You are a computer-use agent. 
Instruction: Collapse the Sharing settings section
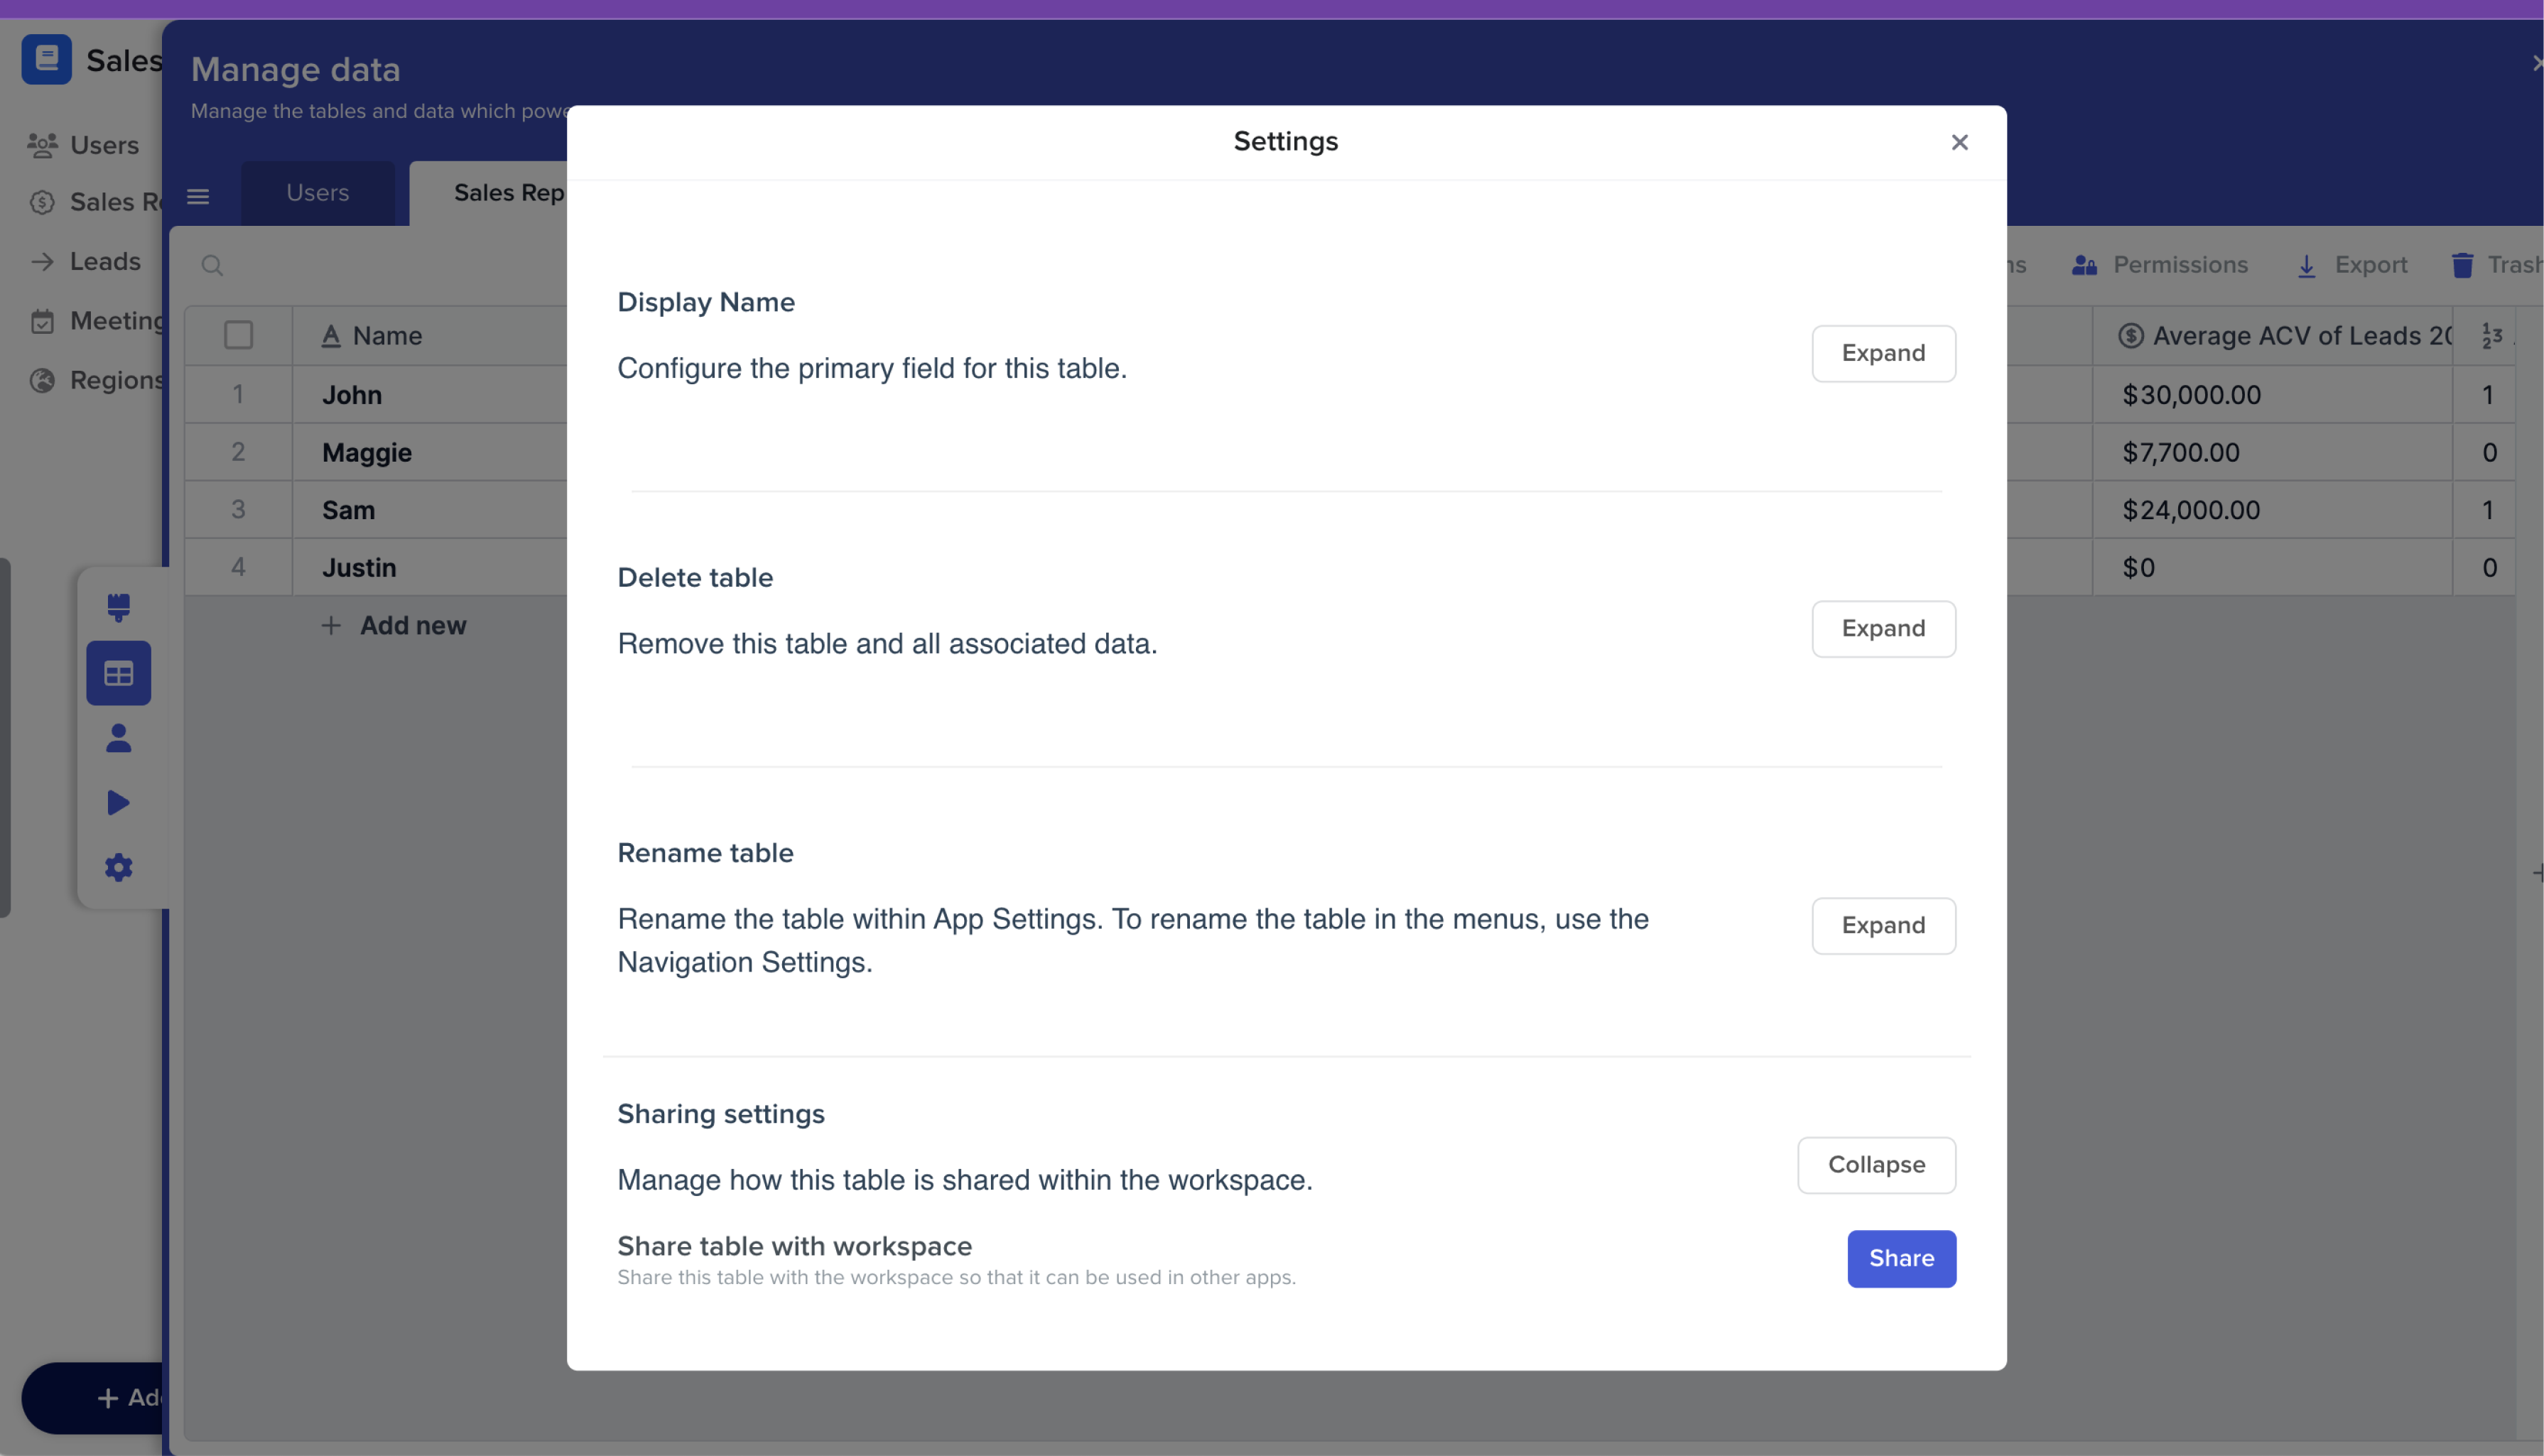coord(1876,1164)
